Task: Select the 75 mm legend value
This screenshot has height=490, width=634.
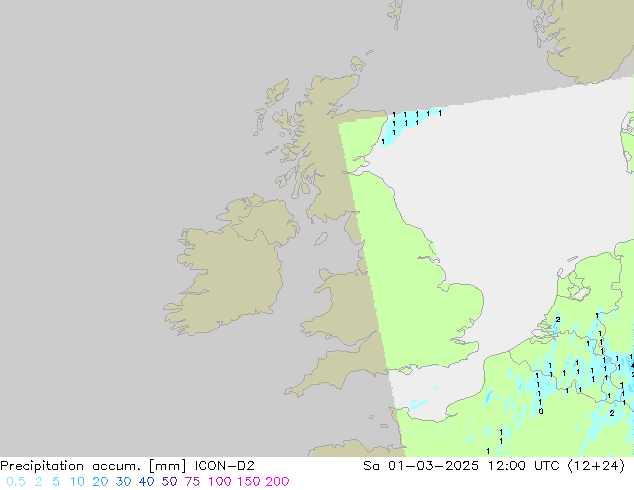Action: (192, 482)
